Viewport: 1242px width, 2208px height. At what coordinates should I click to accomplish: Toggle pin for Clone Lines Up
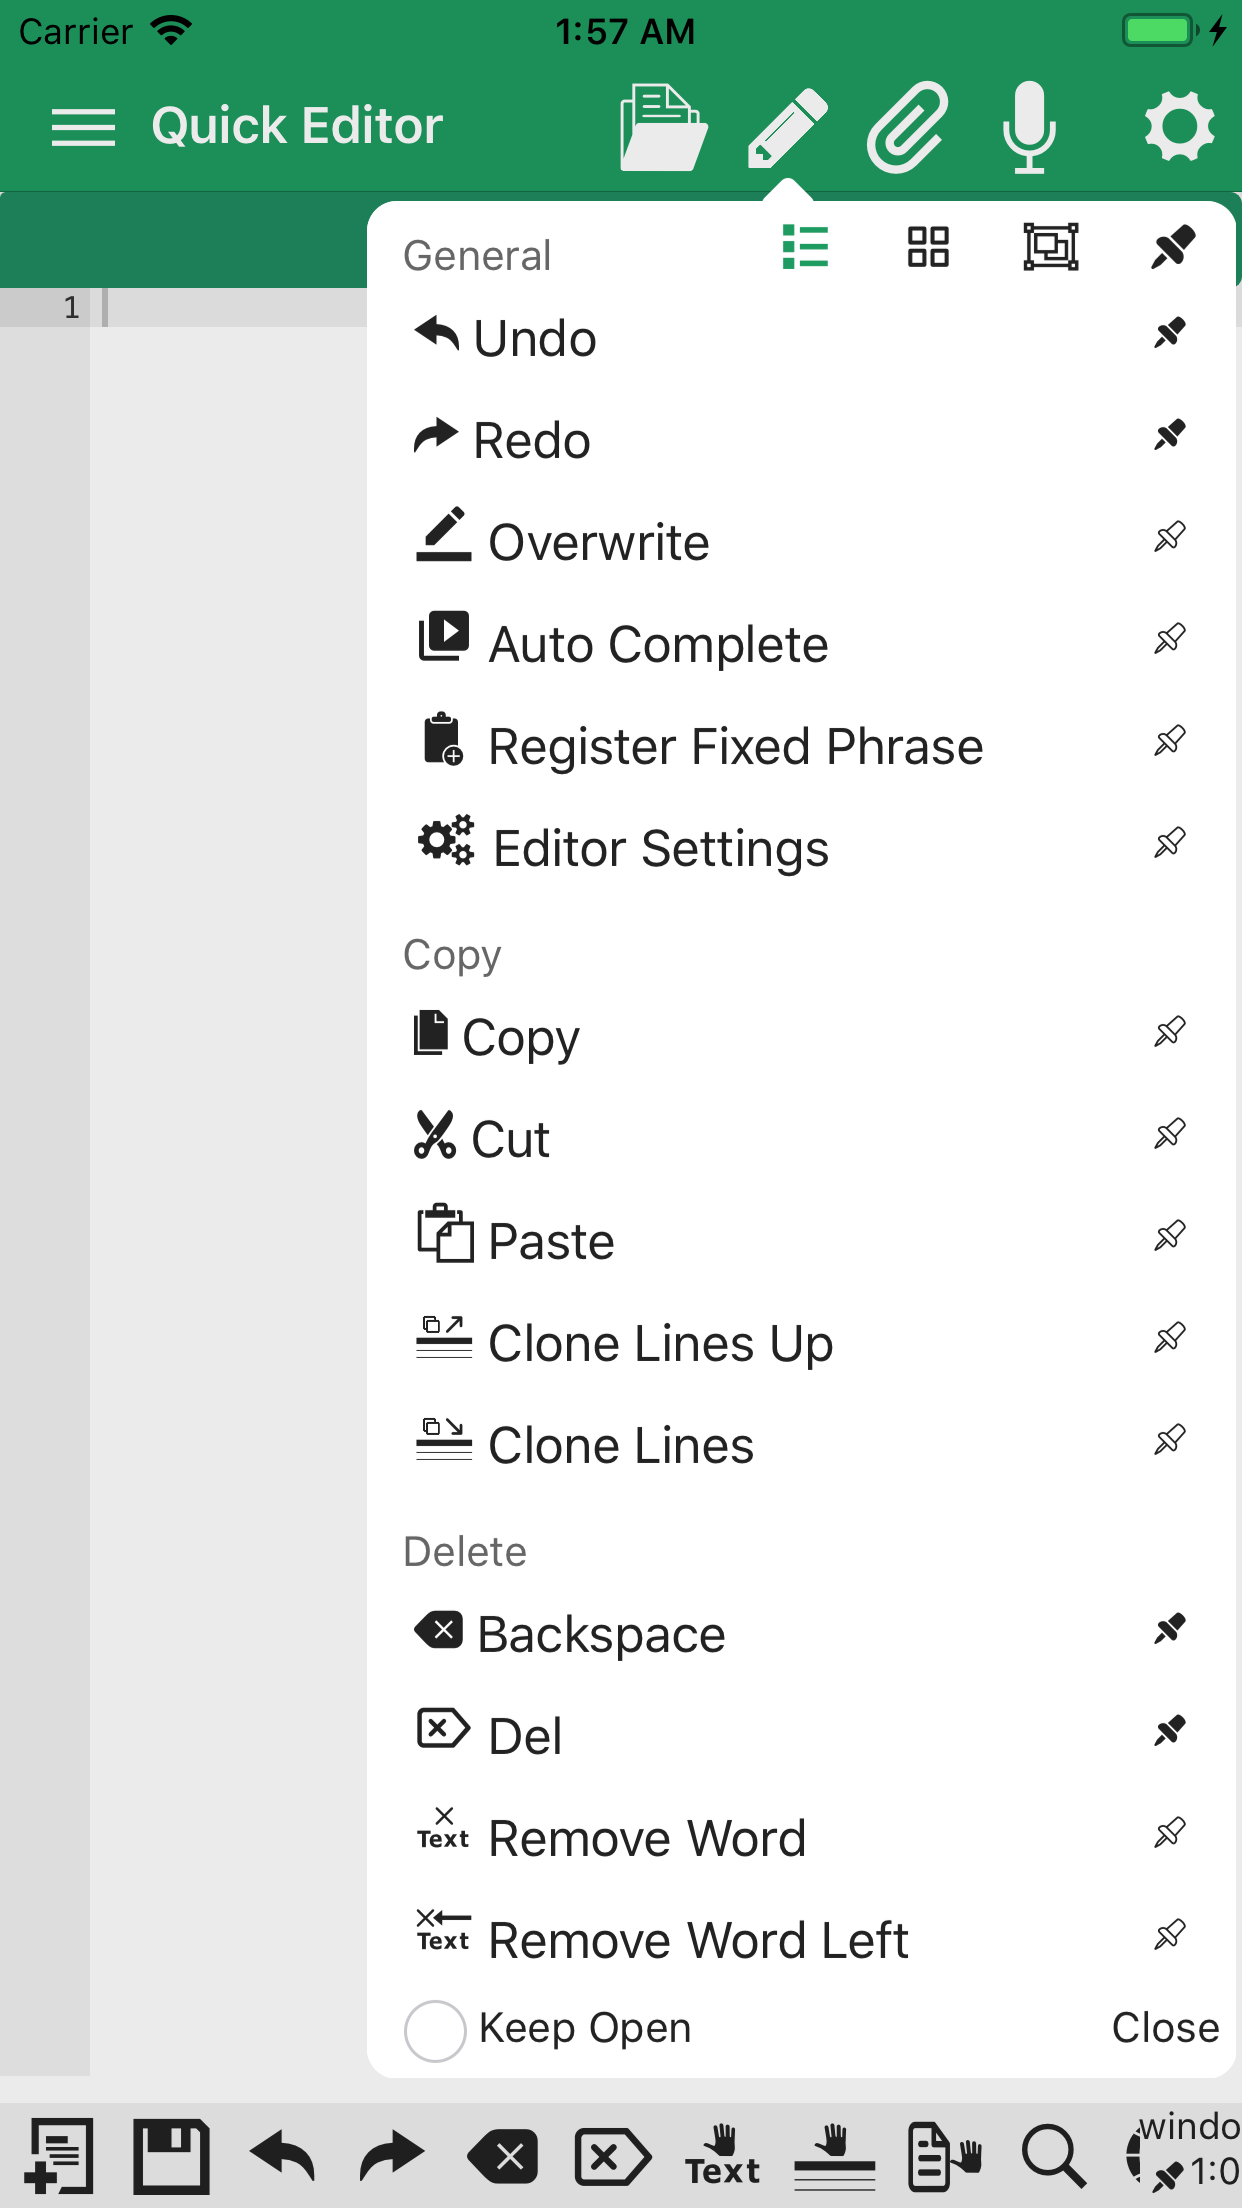pyautogui.click(x=1169, y=1339)
